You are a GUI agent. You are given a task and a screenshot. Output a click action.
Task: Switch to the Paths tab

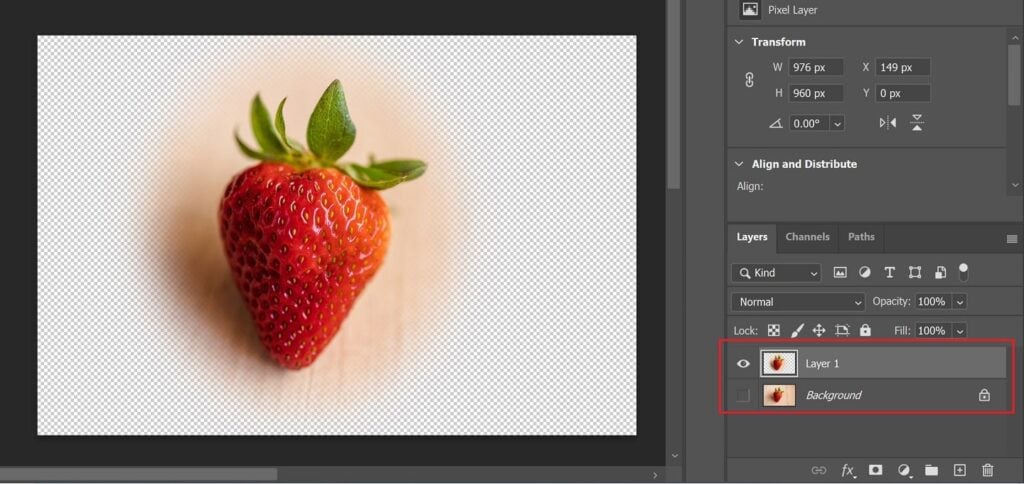coord(861,237)
